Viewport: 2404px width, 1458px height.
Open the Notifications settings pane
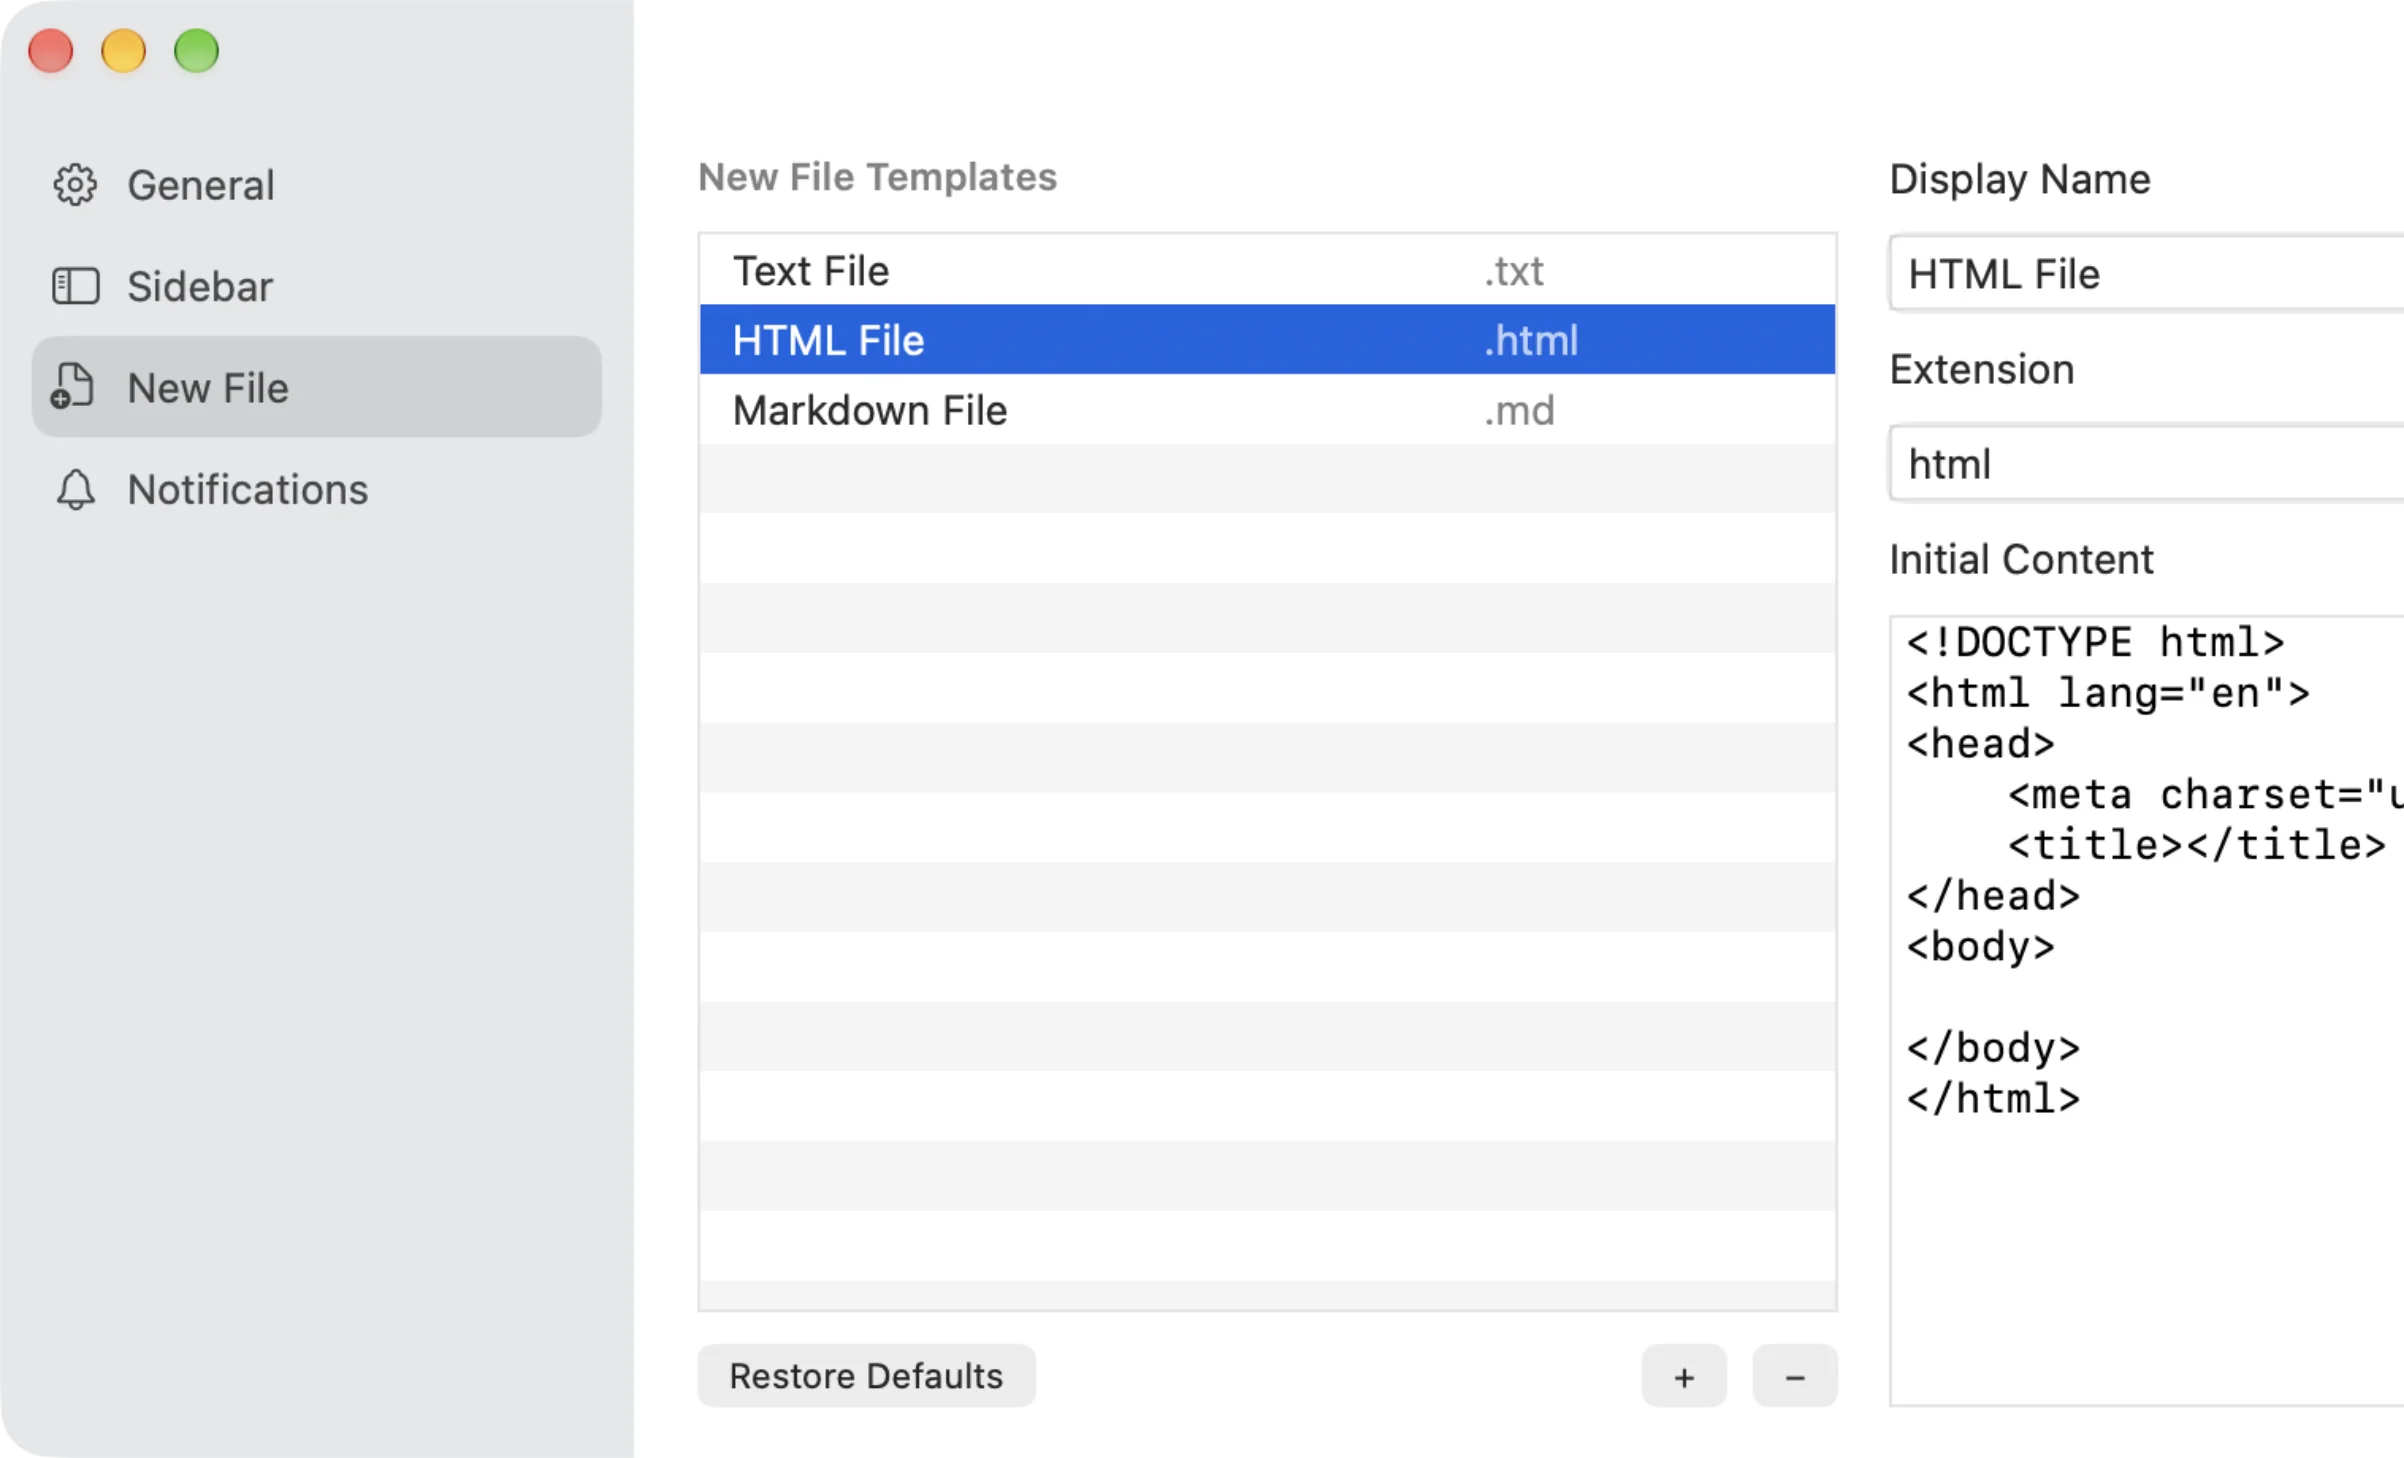316,489
